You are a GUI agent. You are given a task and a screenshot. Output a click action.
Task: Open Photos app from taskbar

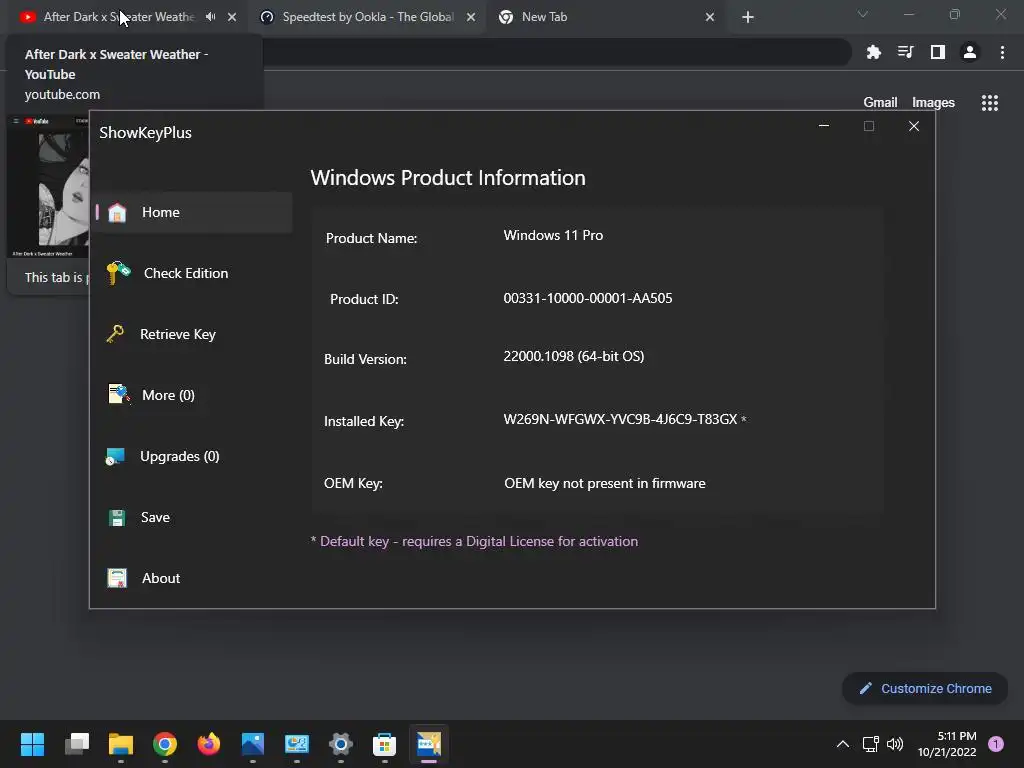253,744
